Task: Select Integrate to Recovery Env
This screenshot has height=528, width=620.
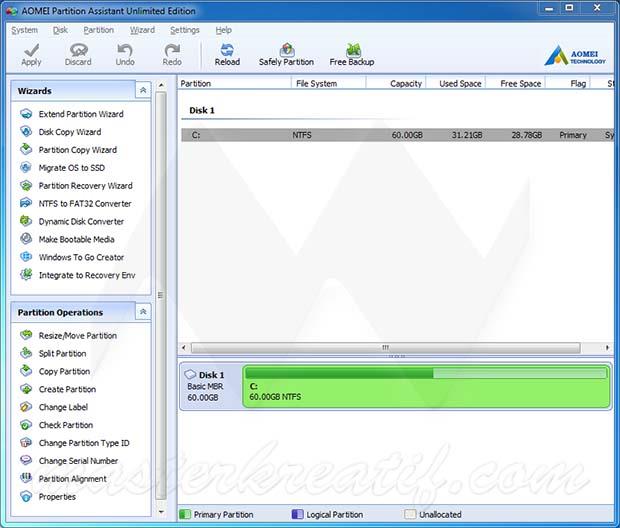Action: [87, 275]
